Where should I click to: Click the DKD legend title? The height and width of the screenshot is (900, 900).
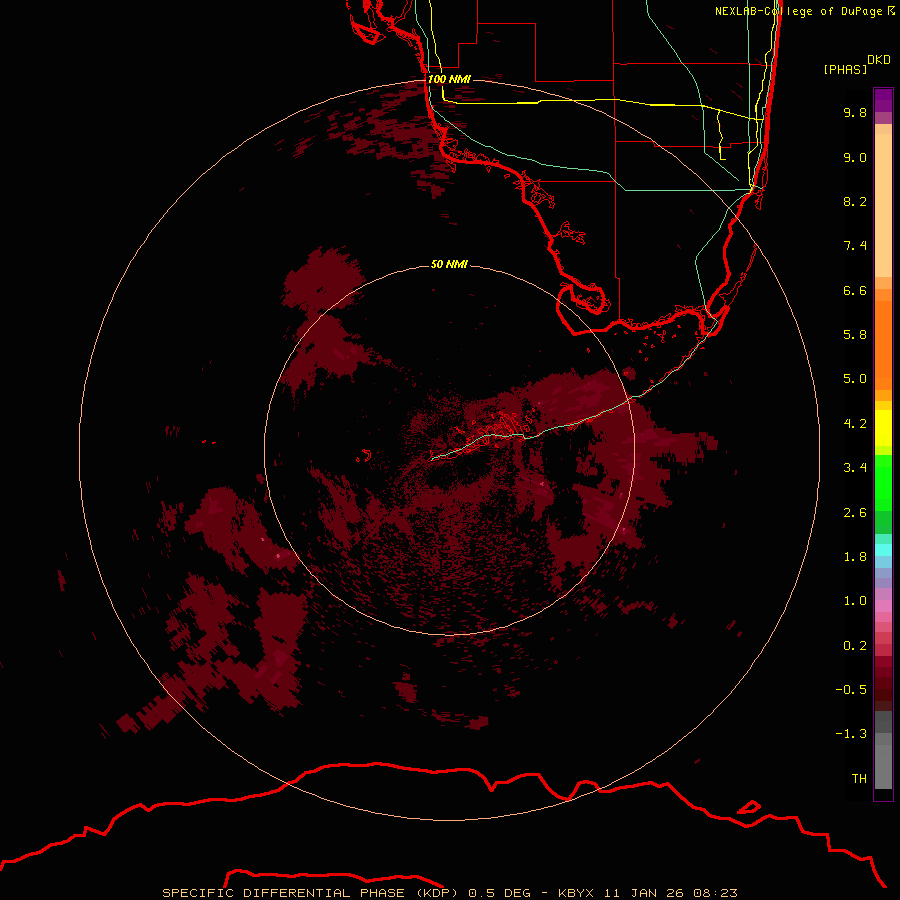click(878, 60)
